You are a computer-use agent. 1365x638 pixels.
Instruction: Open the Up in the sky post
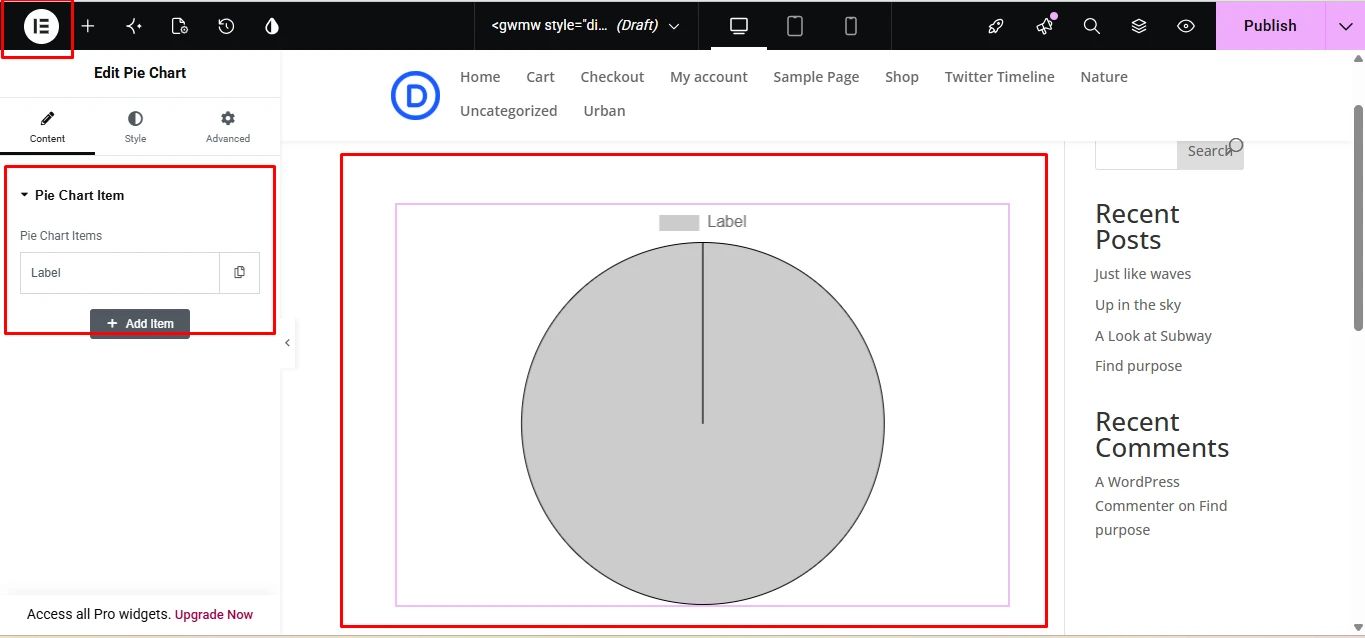1138,305
